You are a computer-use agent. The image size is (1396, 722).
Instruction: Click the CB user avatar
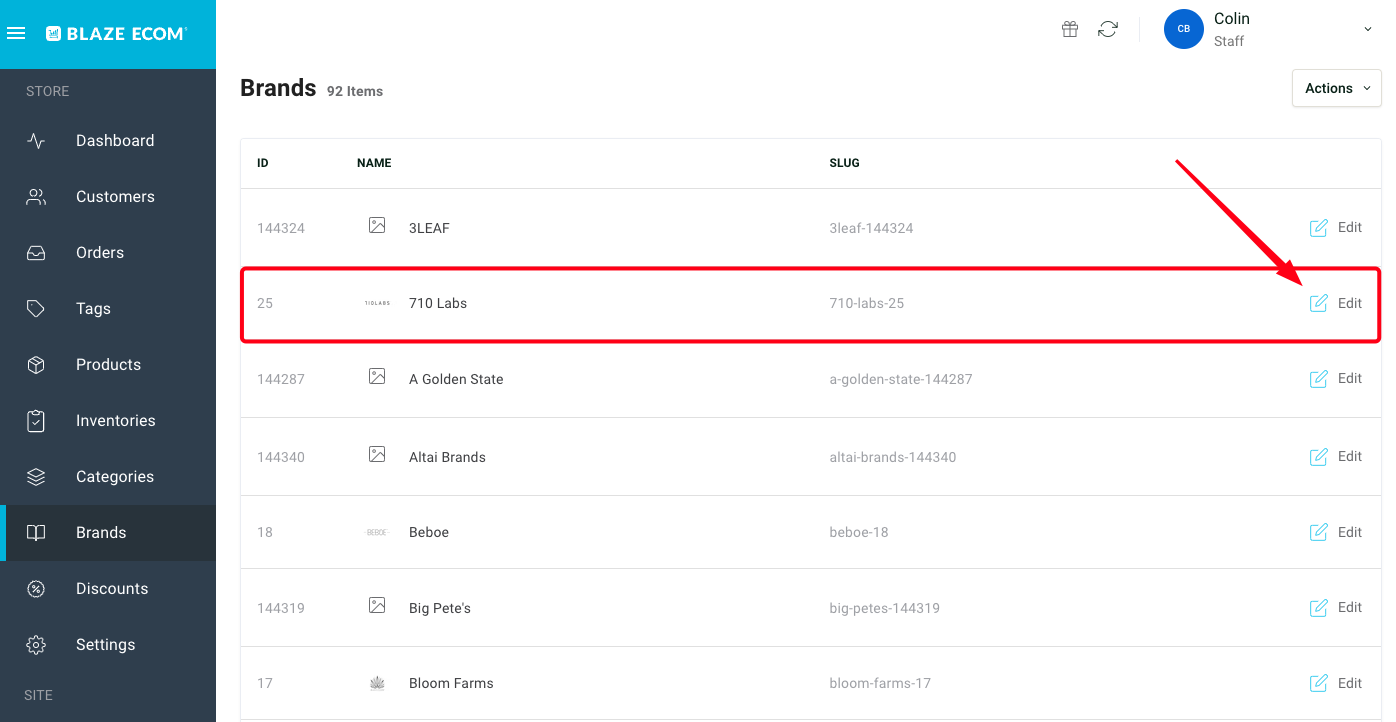[1183, 29]
